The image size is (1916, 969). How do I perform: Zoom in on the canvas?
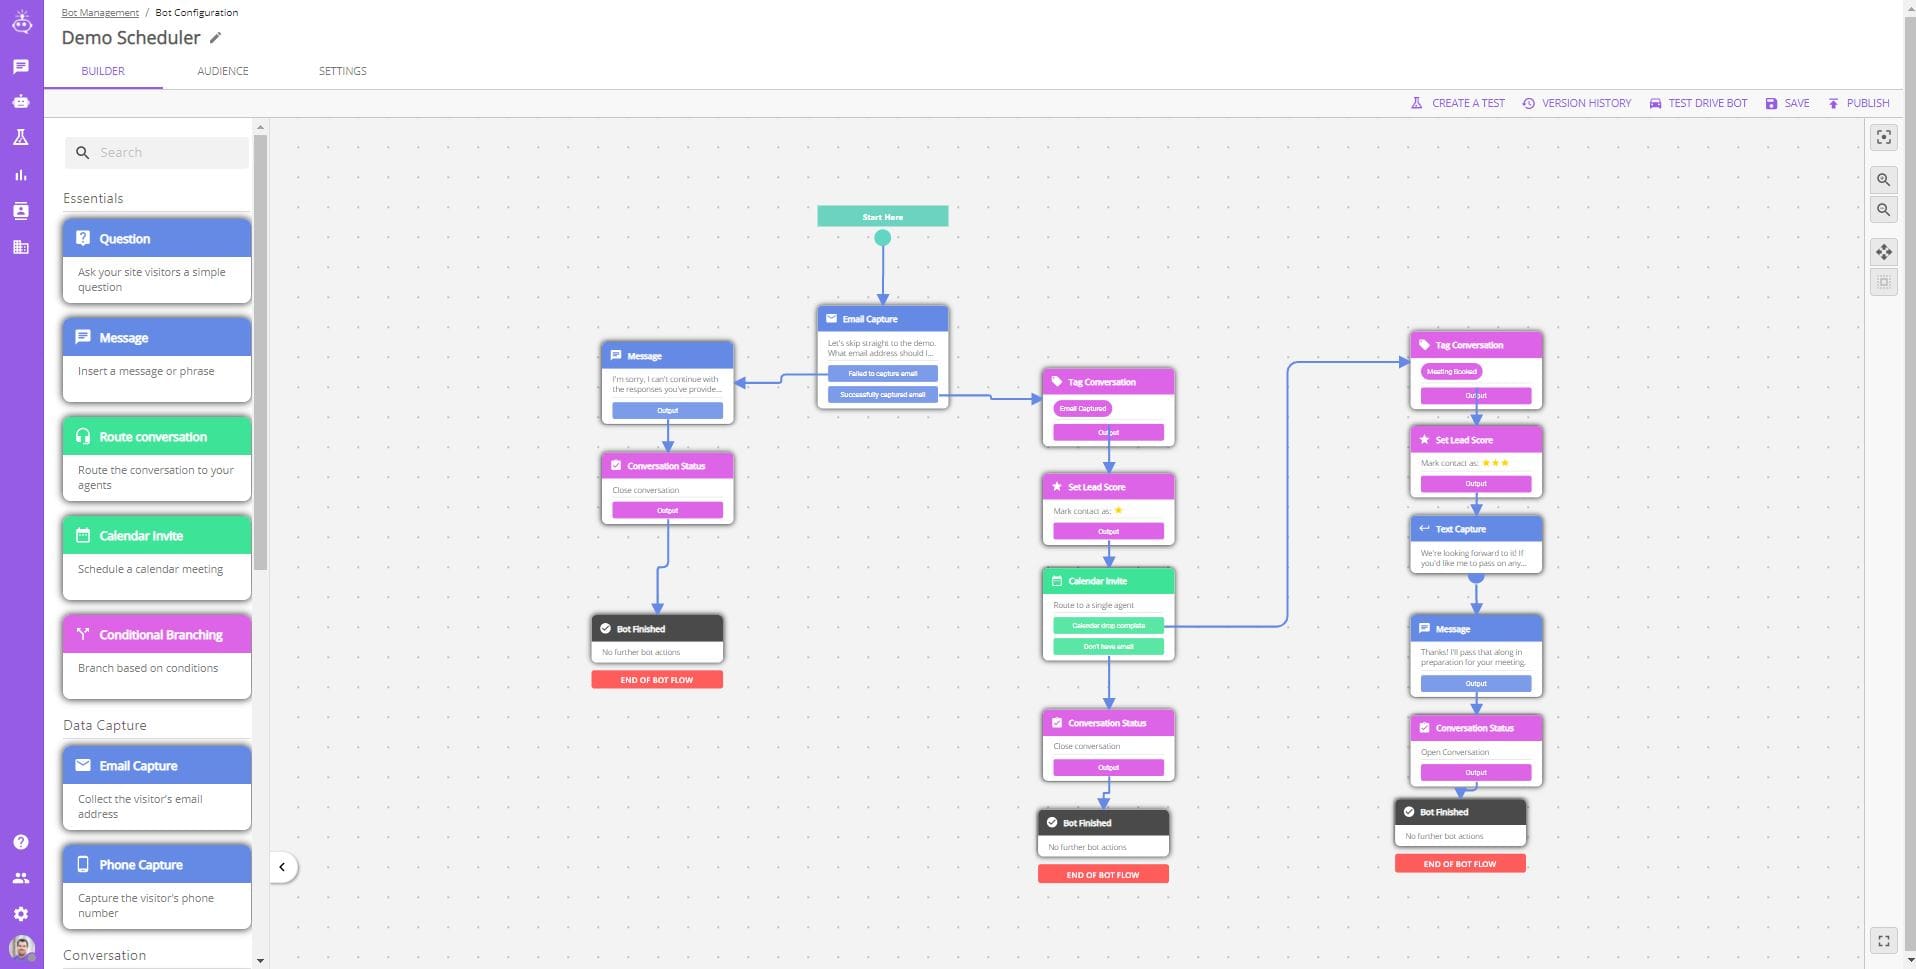pos(1883,180)
